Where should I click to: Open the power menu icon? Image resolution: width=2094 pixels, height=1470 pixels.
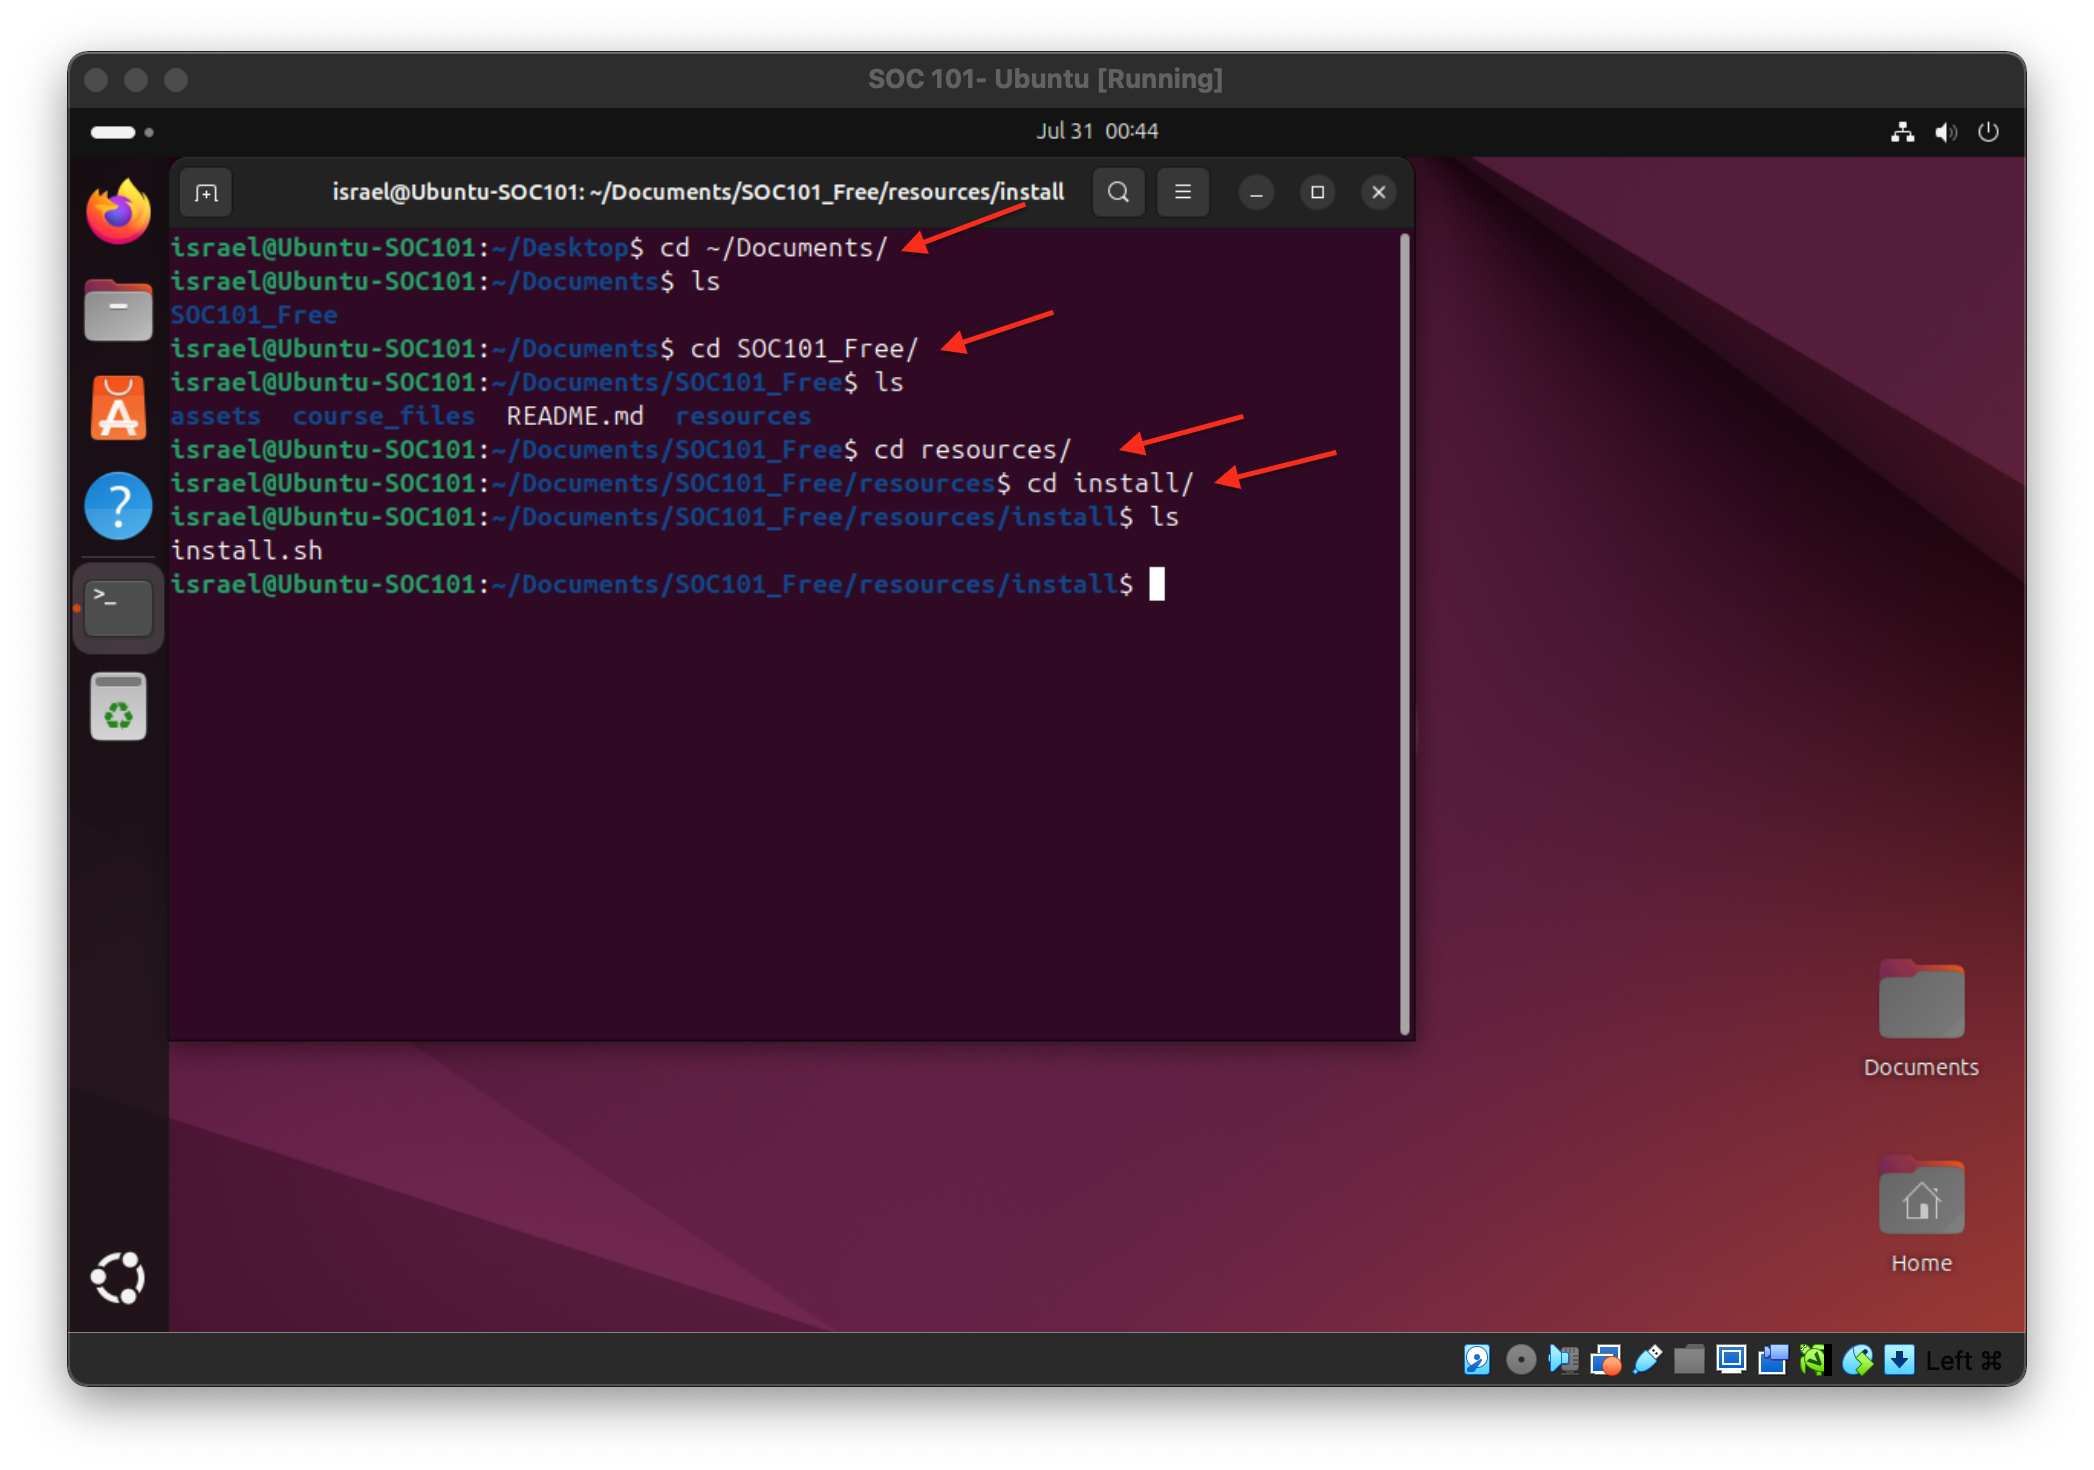(1988, 132)
